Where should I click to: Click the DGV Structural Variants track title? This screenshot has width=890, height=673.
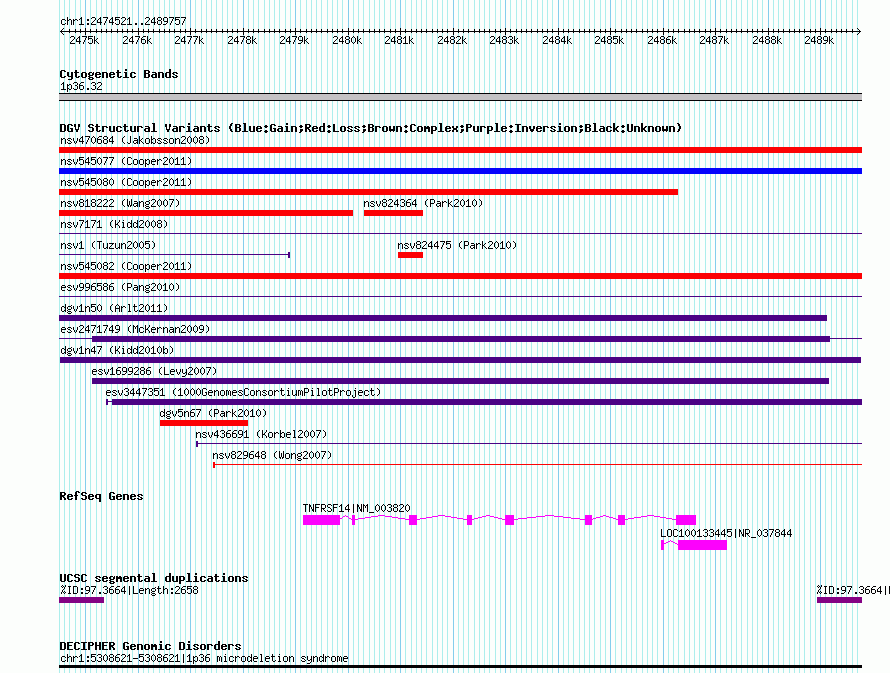[x=371, y=128]
